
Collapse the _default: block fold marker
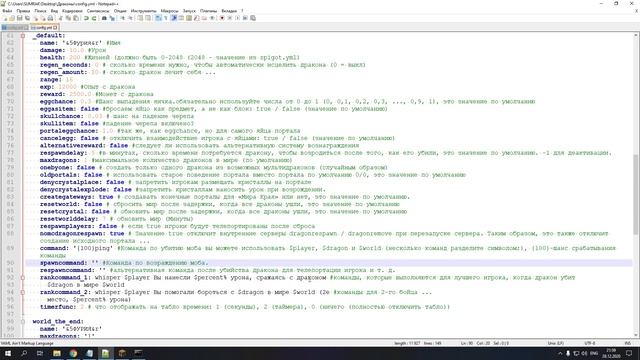click(23, 36)
